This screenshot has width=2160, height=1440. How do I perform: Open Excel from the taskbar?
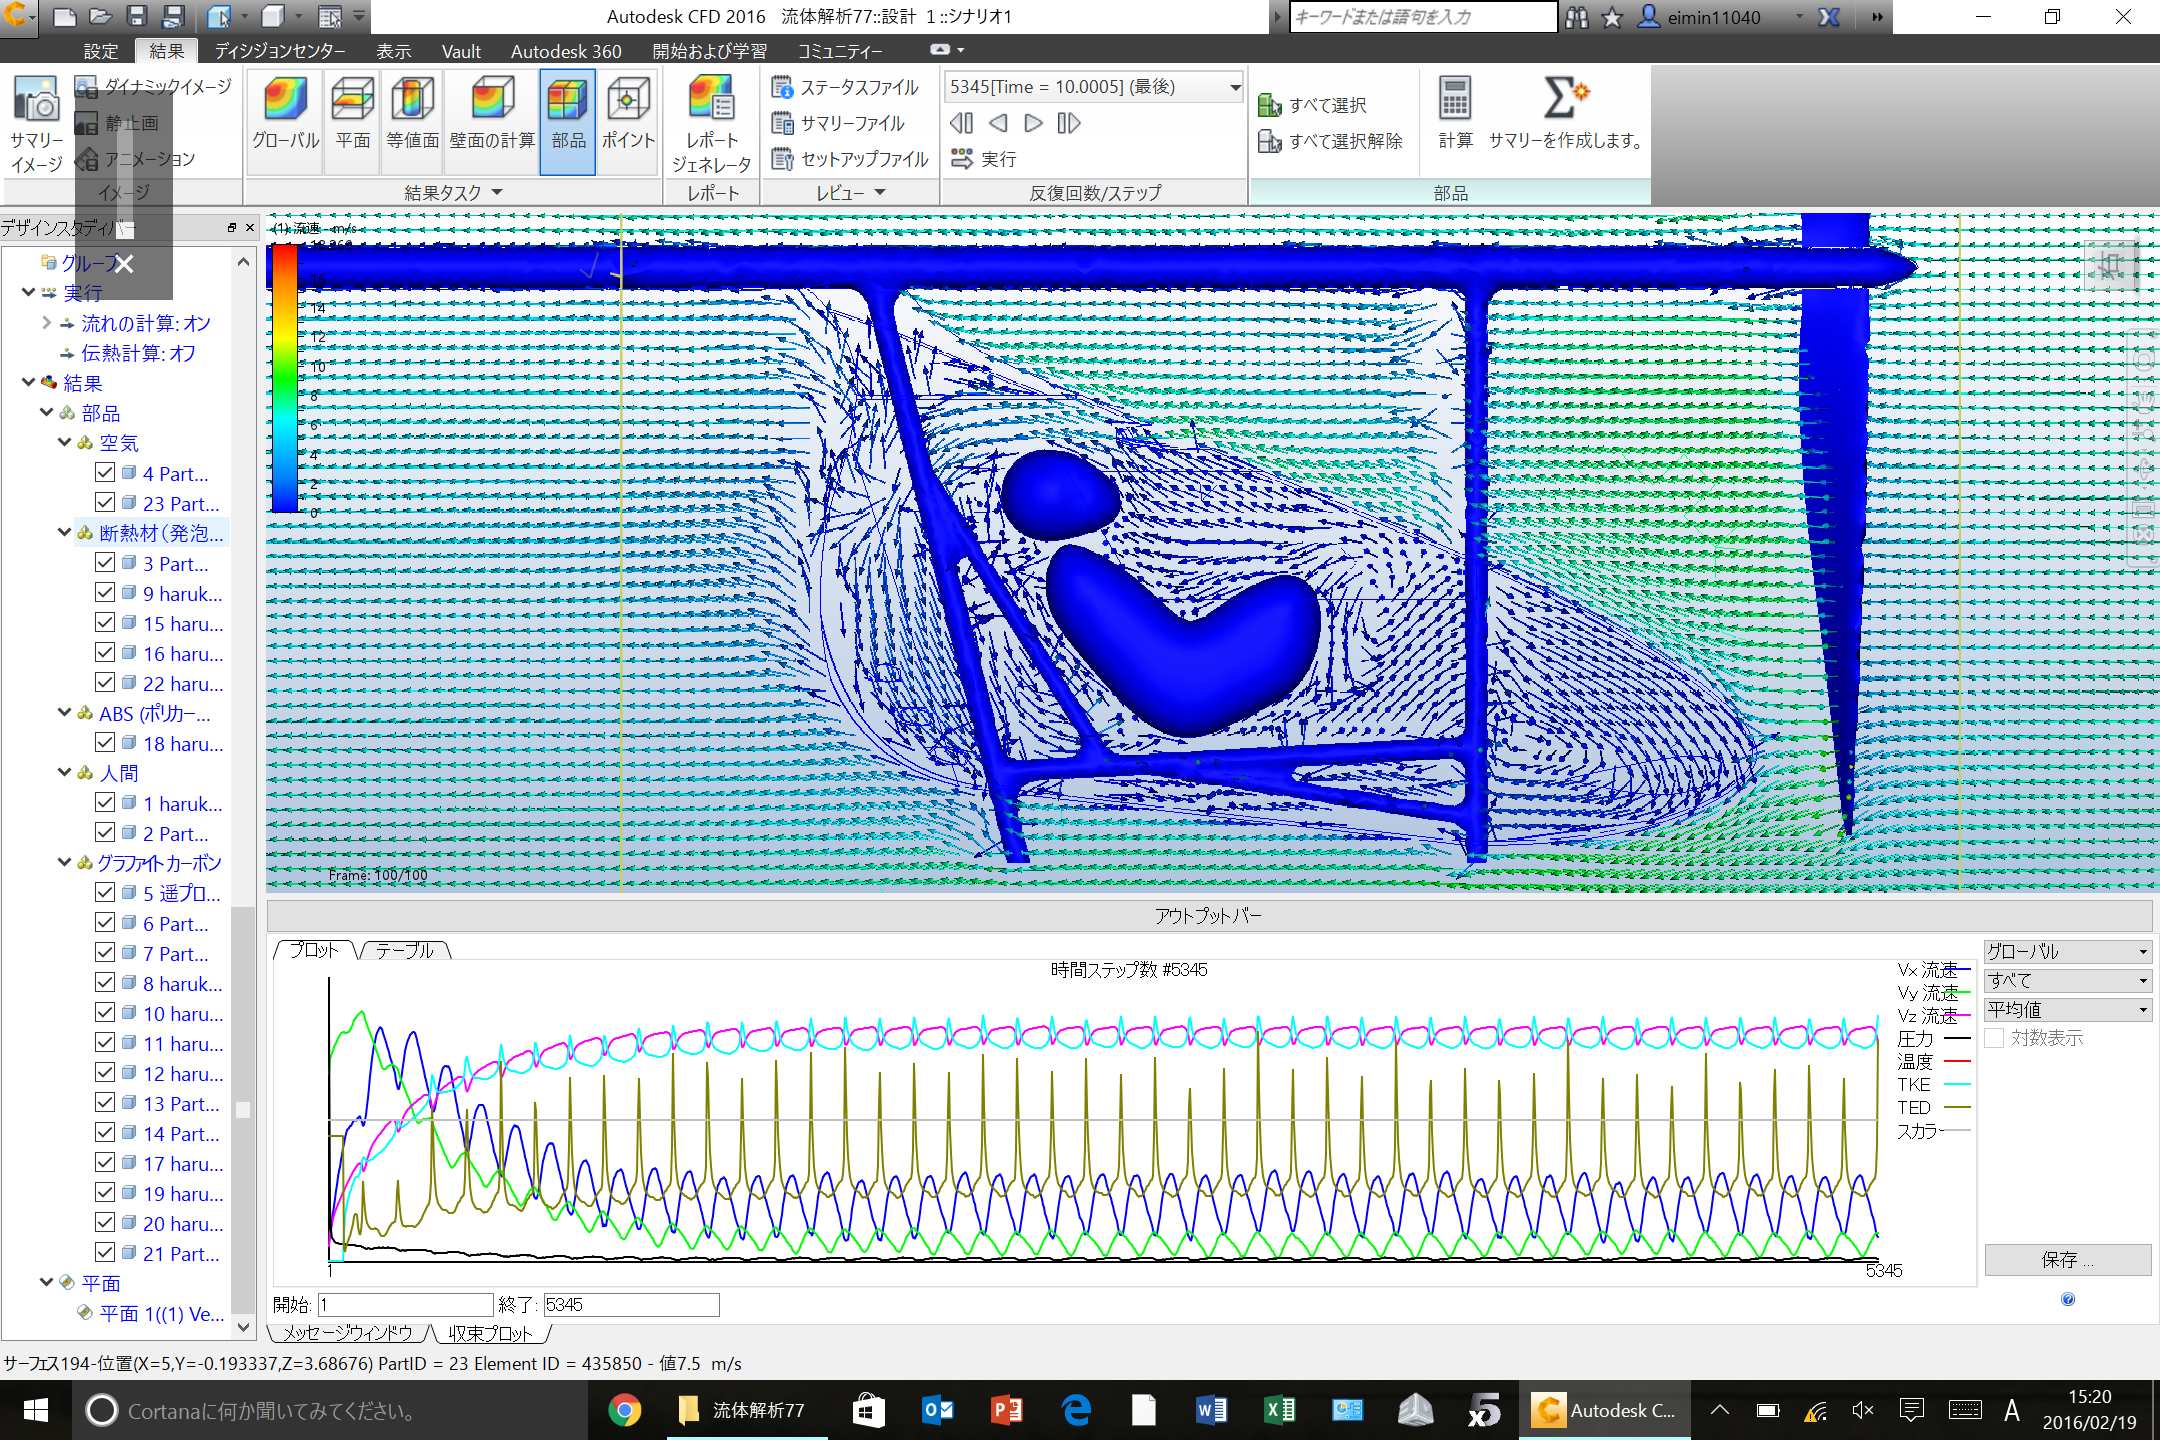pos(1280,1410)
